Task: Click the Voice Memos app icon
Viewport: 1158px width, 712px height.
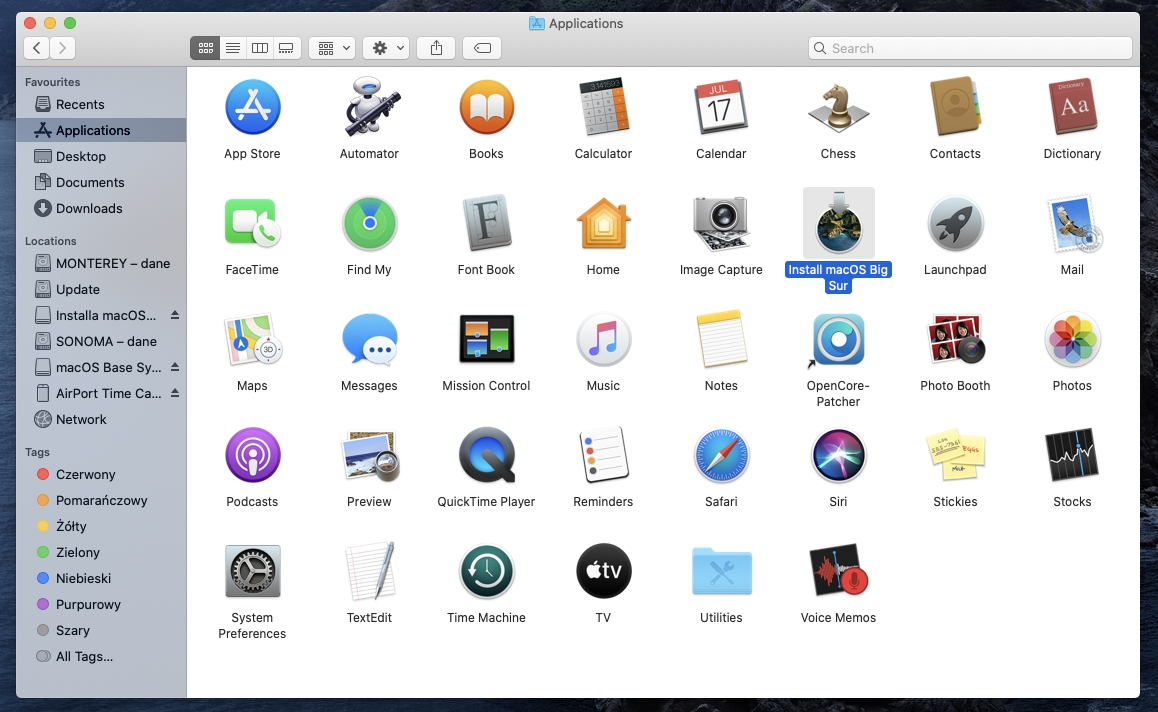Action: (838, 572)
